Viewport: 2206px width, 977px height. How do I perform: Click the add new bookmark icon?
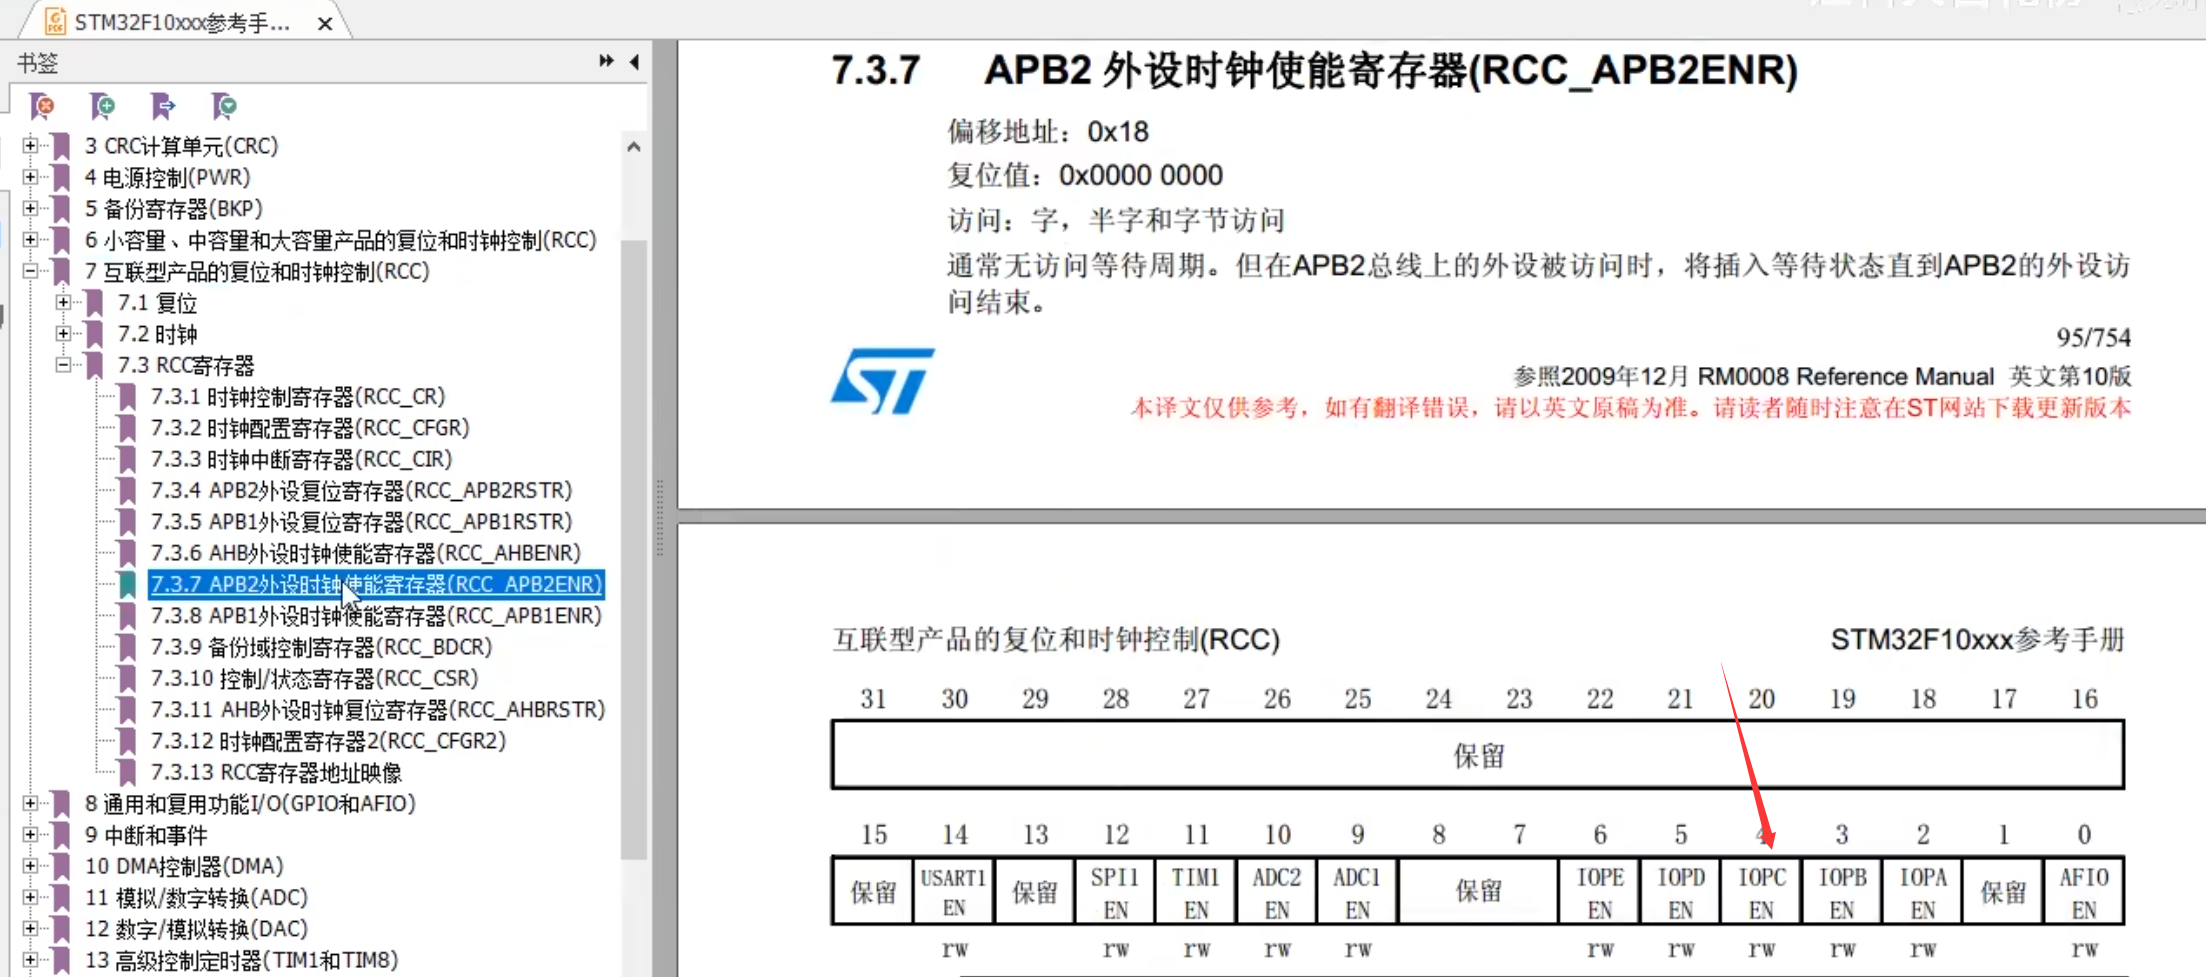coord(102,105)
